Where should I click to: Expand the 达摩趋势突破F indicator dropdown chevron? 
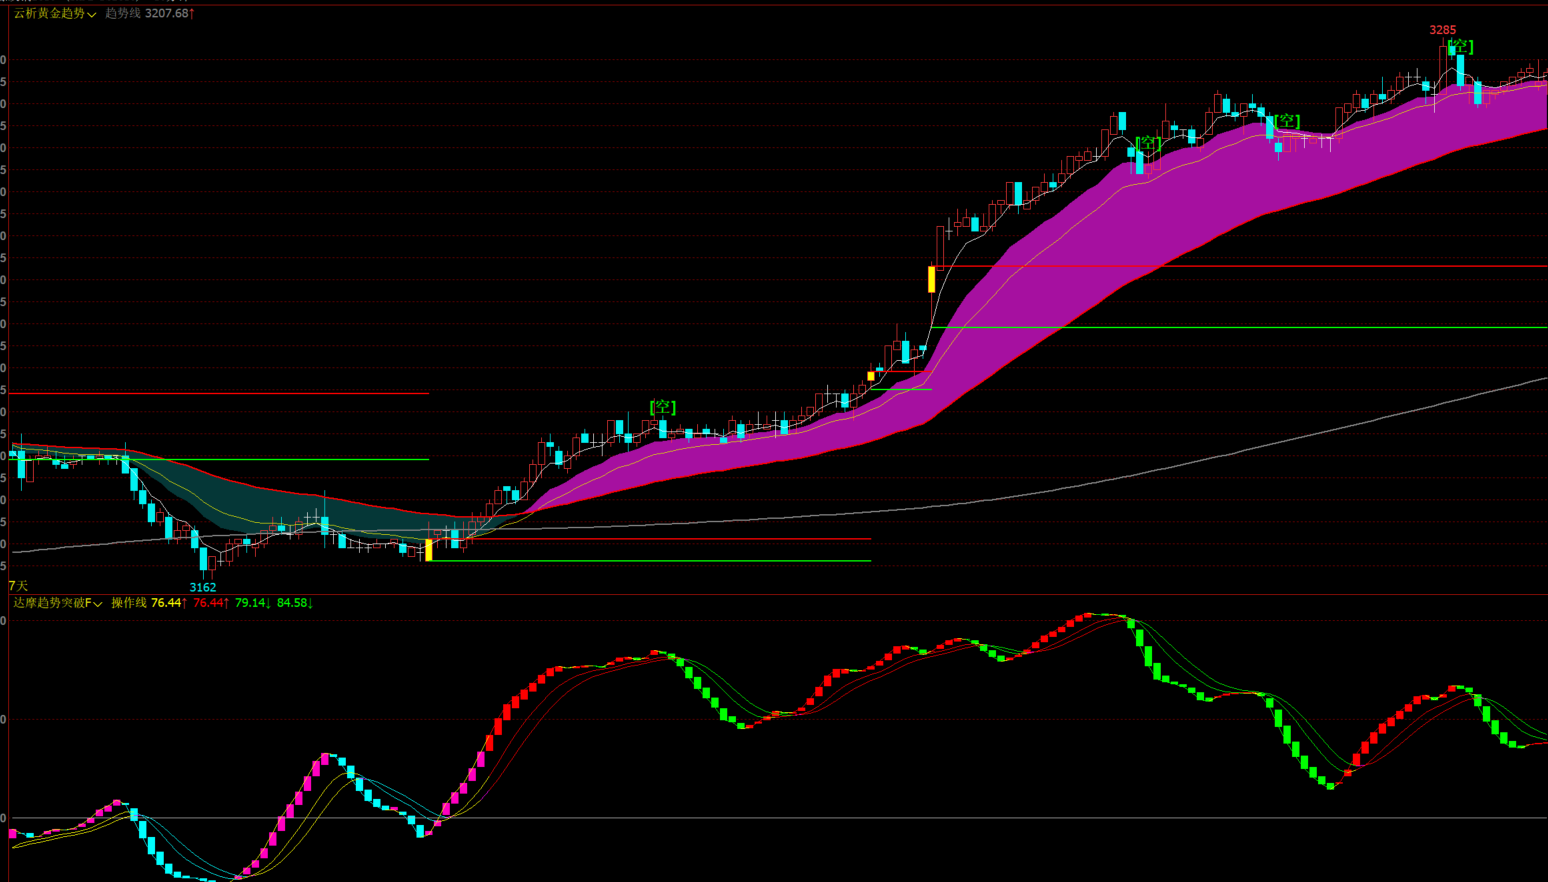click(98, 604)
